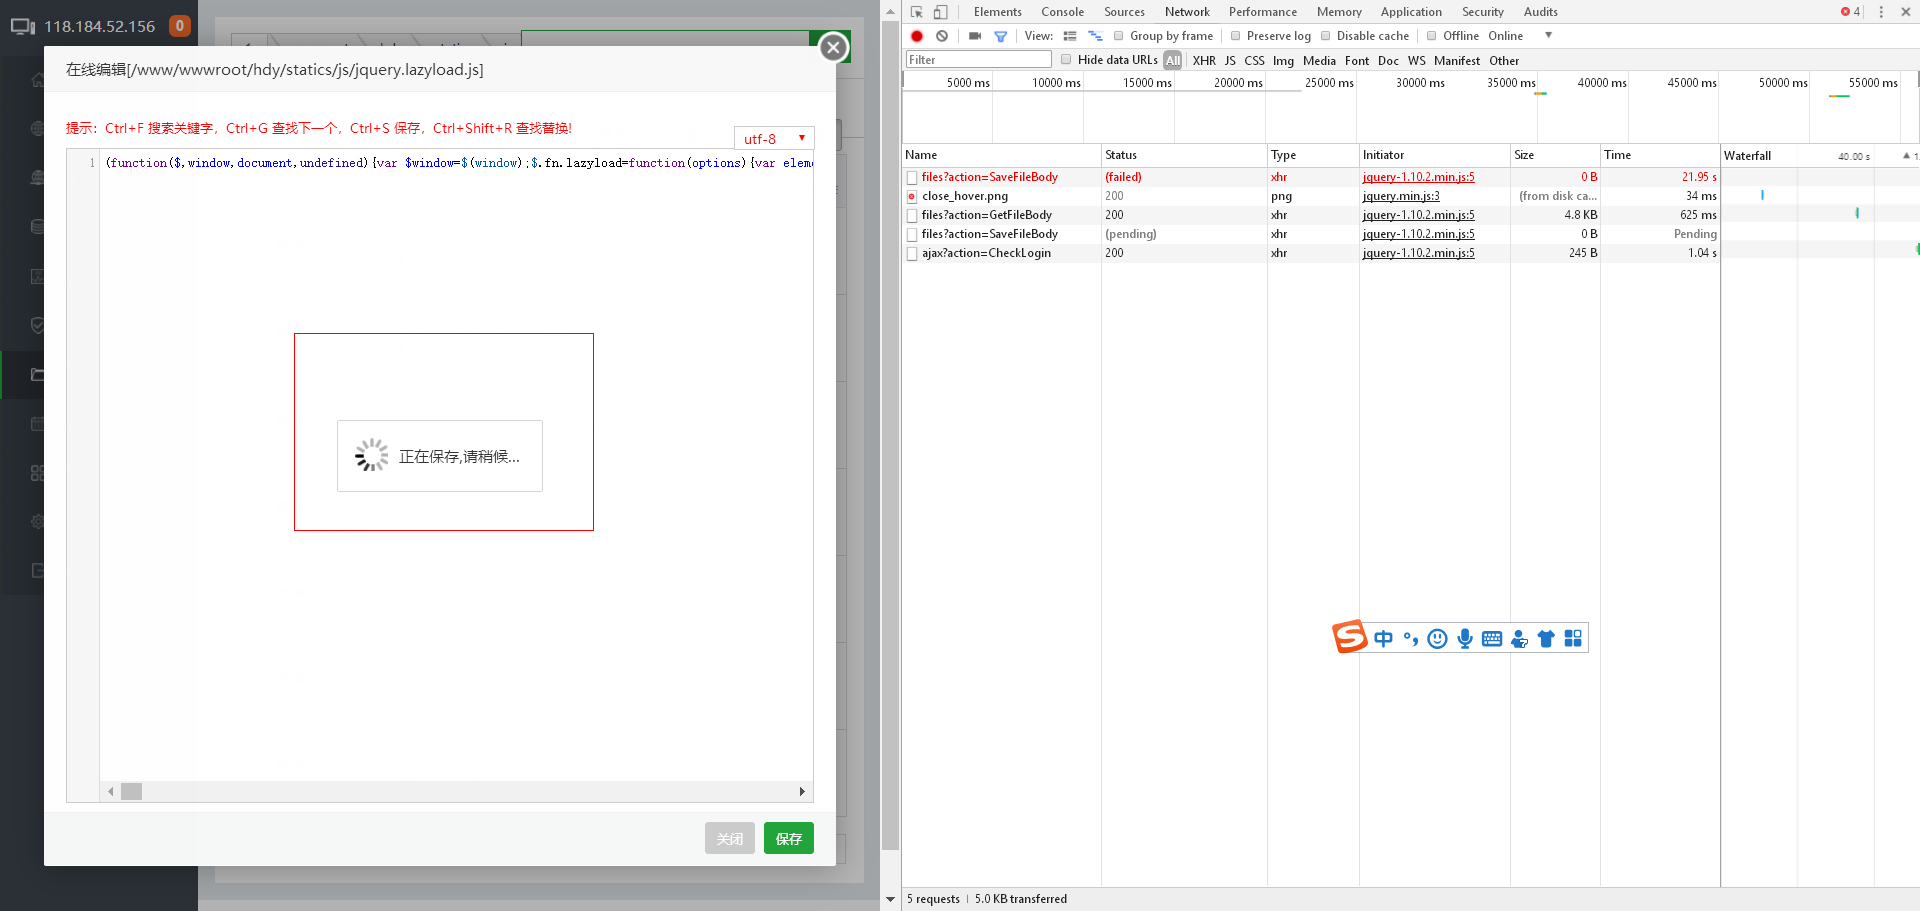The image size is (1920, 911).
Task: Open the utf-8 encoding dropdown
Action: (774, 138)
